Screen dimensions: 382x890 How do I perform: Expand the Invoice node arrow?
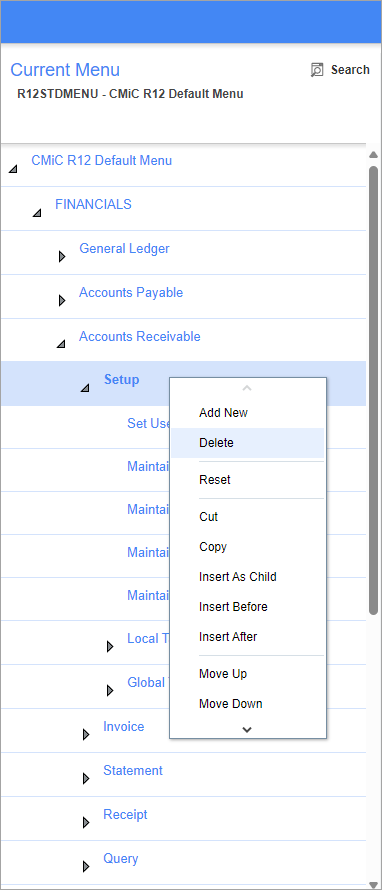(x=86, y=735)
